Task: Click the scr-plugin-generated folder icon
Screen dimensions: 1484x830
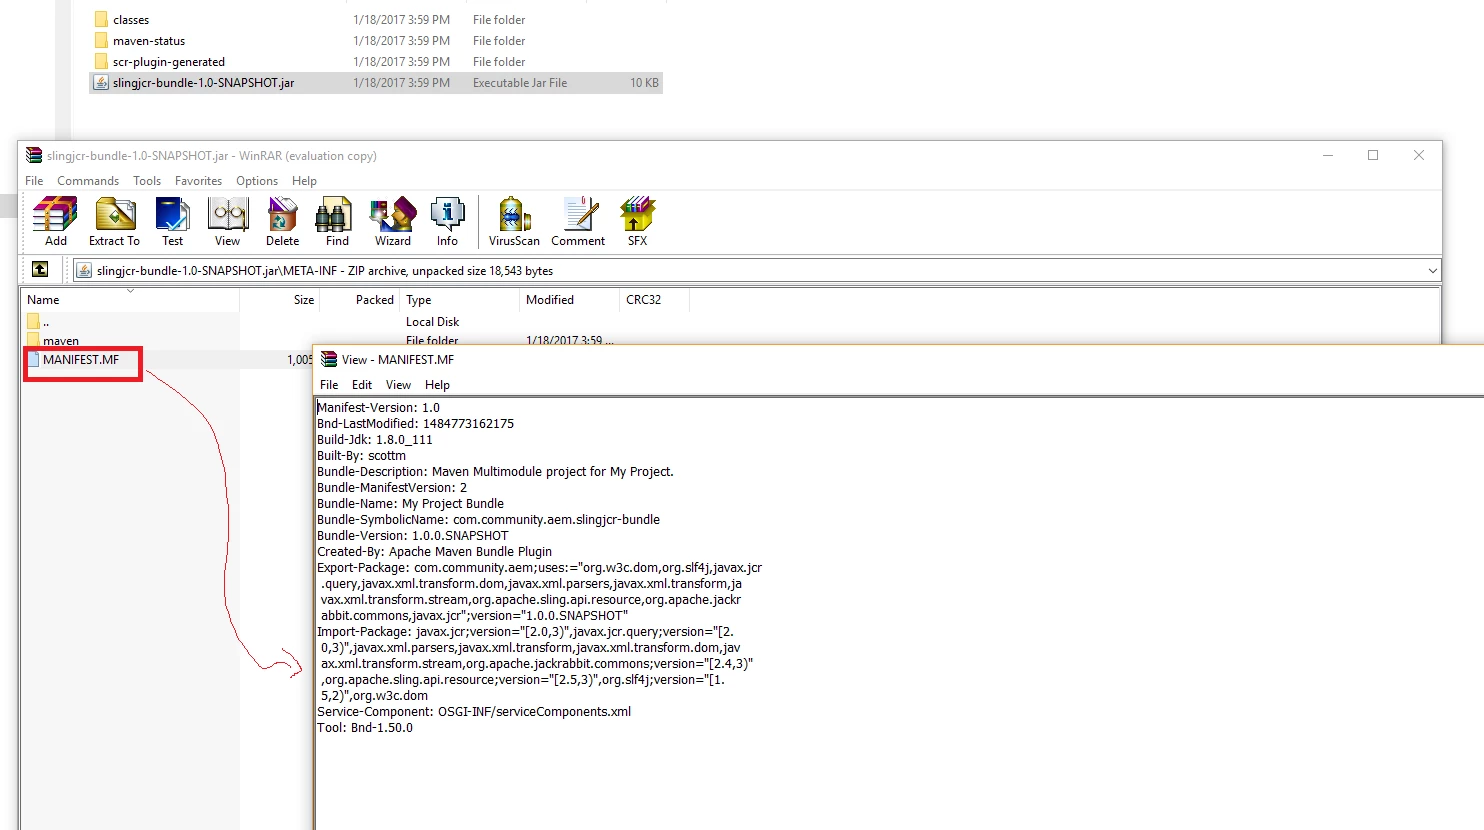Action: tap(101, 61)
